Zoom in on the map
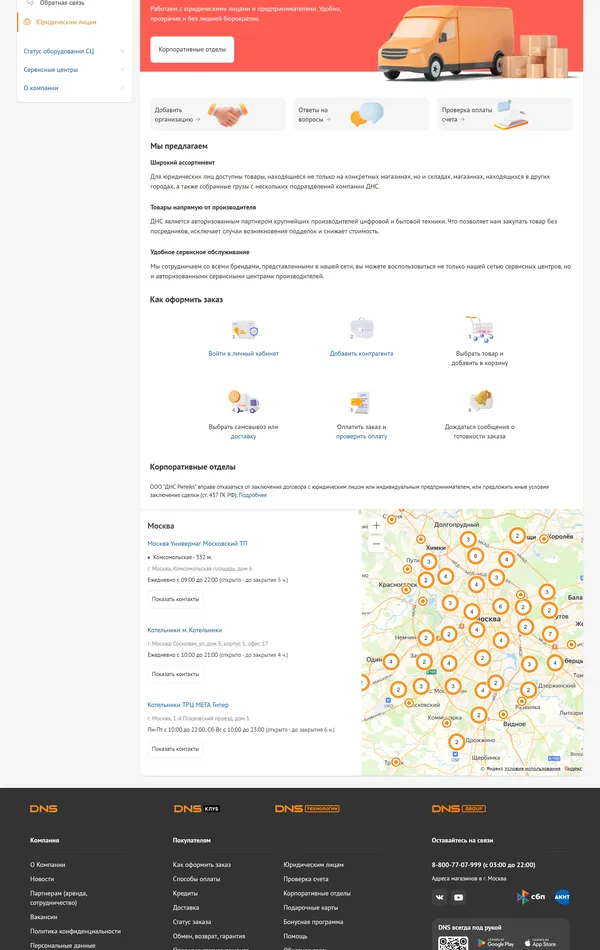Screen dimensions: 600x950 coord(376,525)
